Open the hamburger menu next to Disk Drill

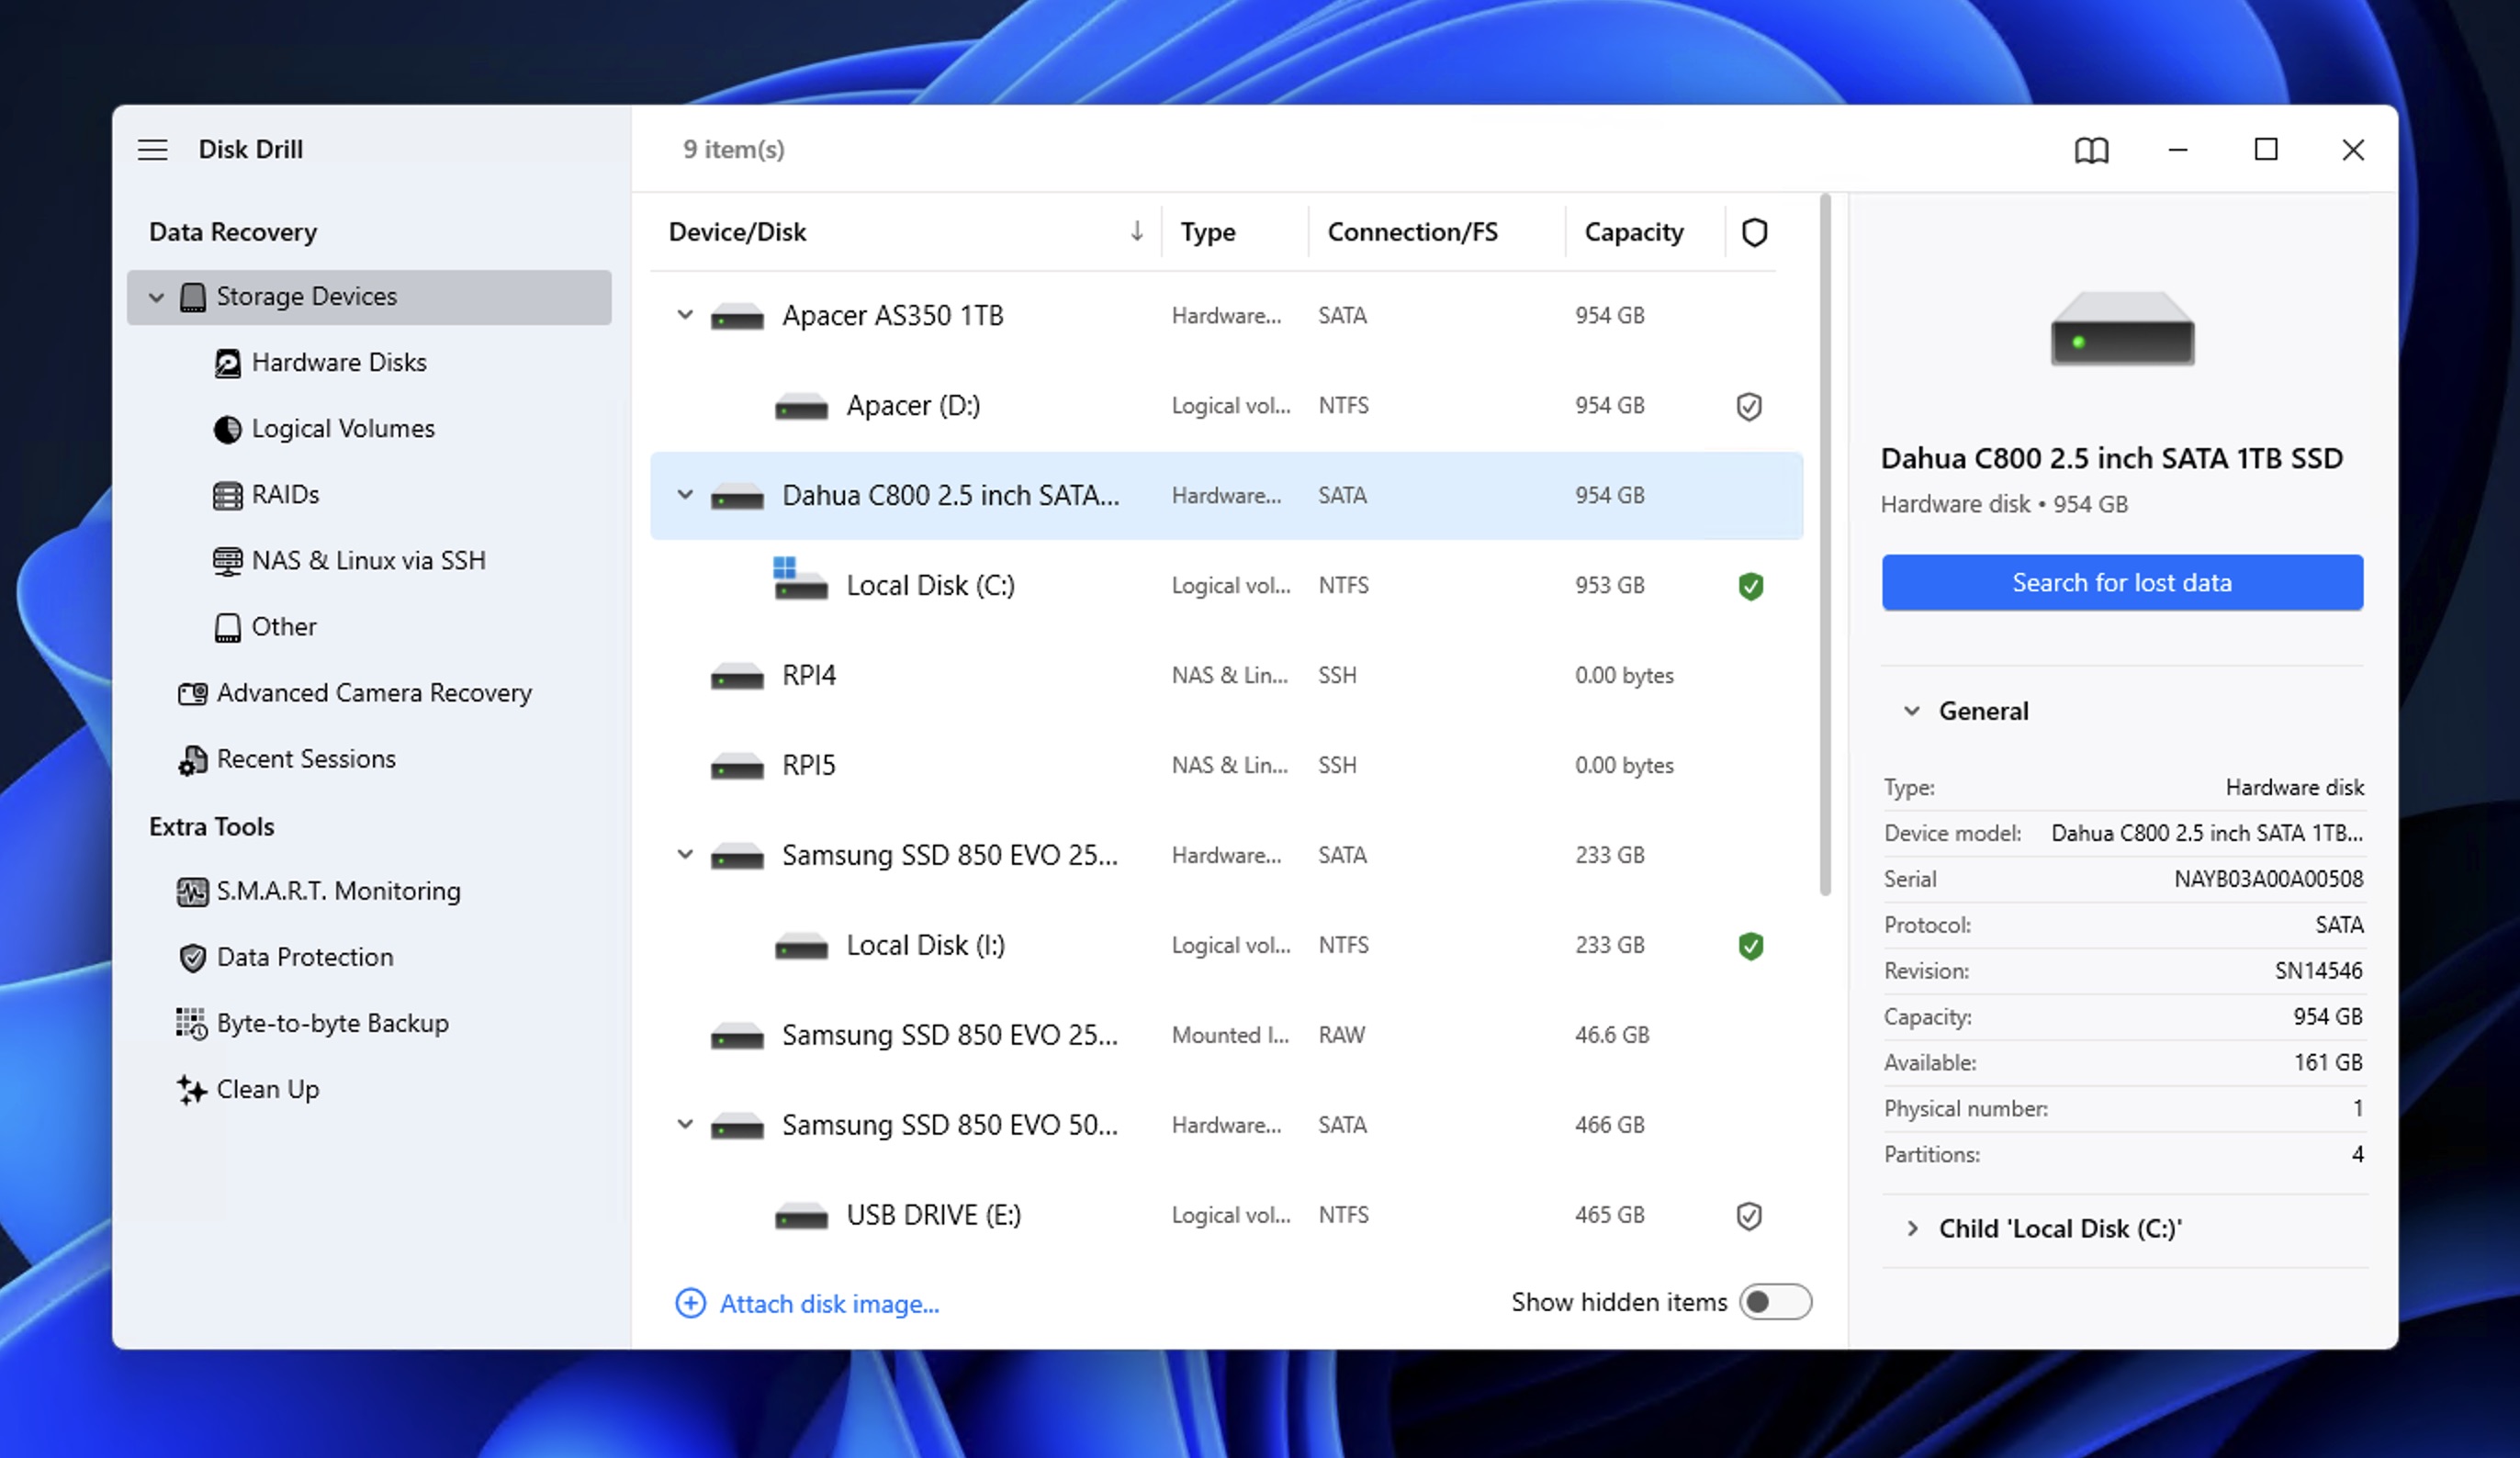tap(152, 149)
